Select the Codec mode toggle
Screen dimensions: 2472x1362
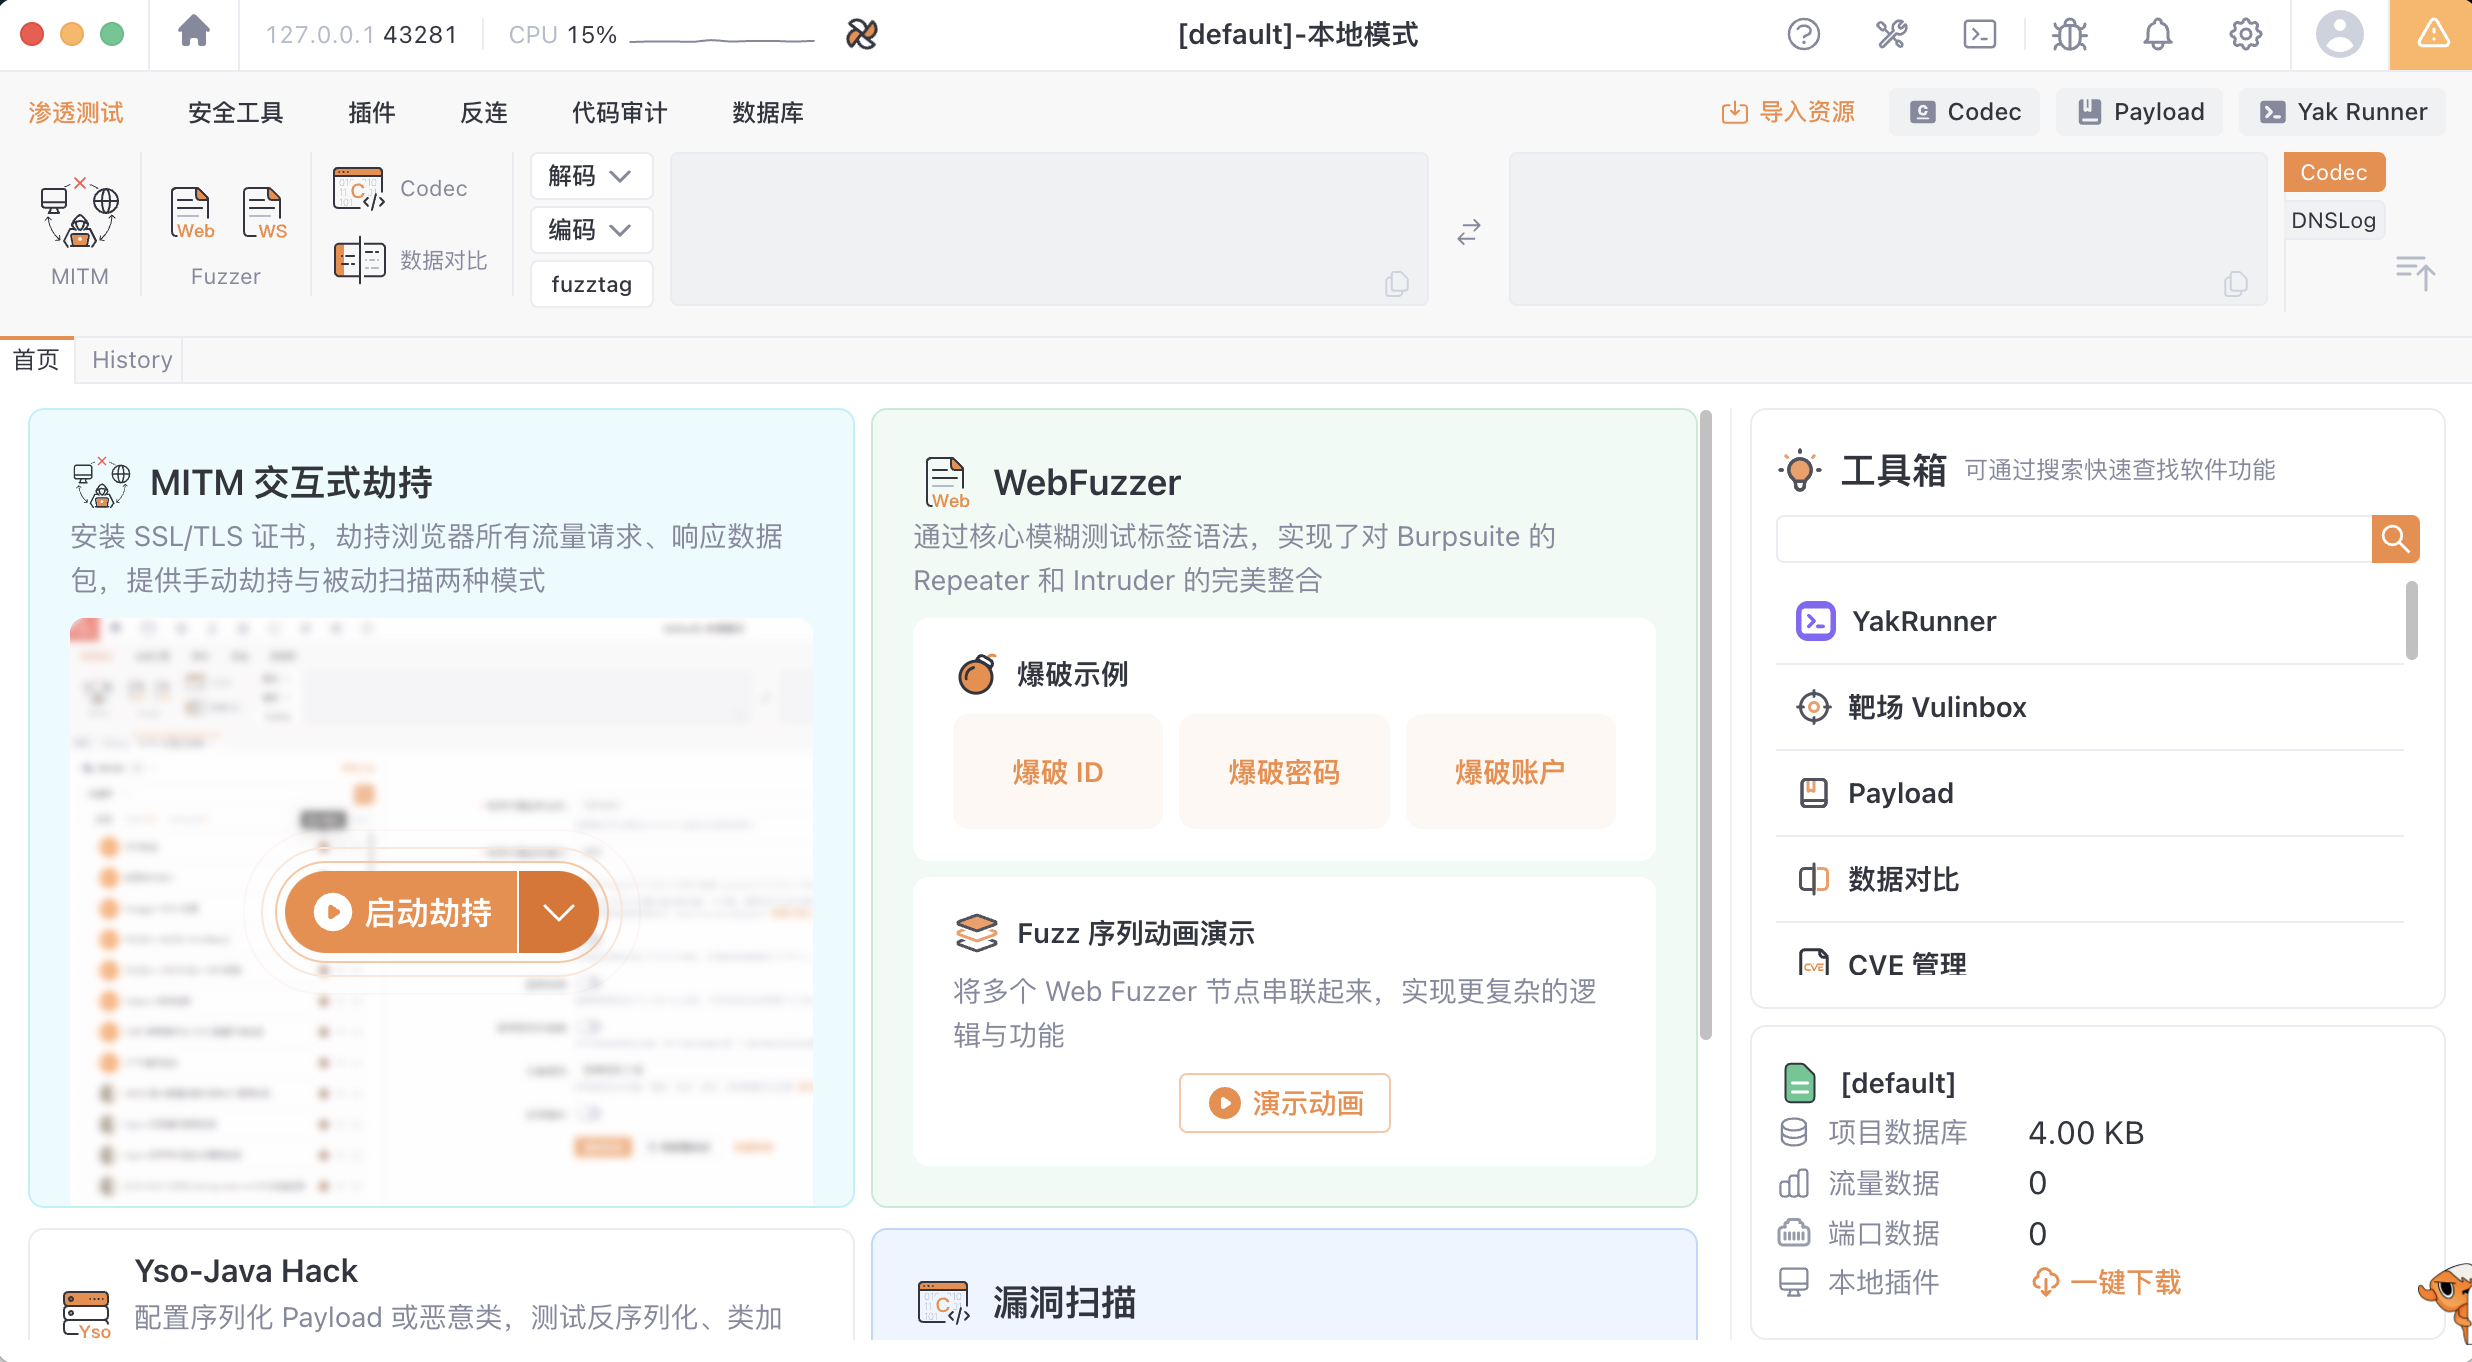point(2333,172)
